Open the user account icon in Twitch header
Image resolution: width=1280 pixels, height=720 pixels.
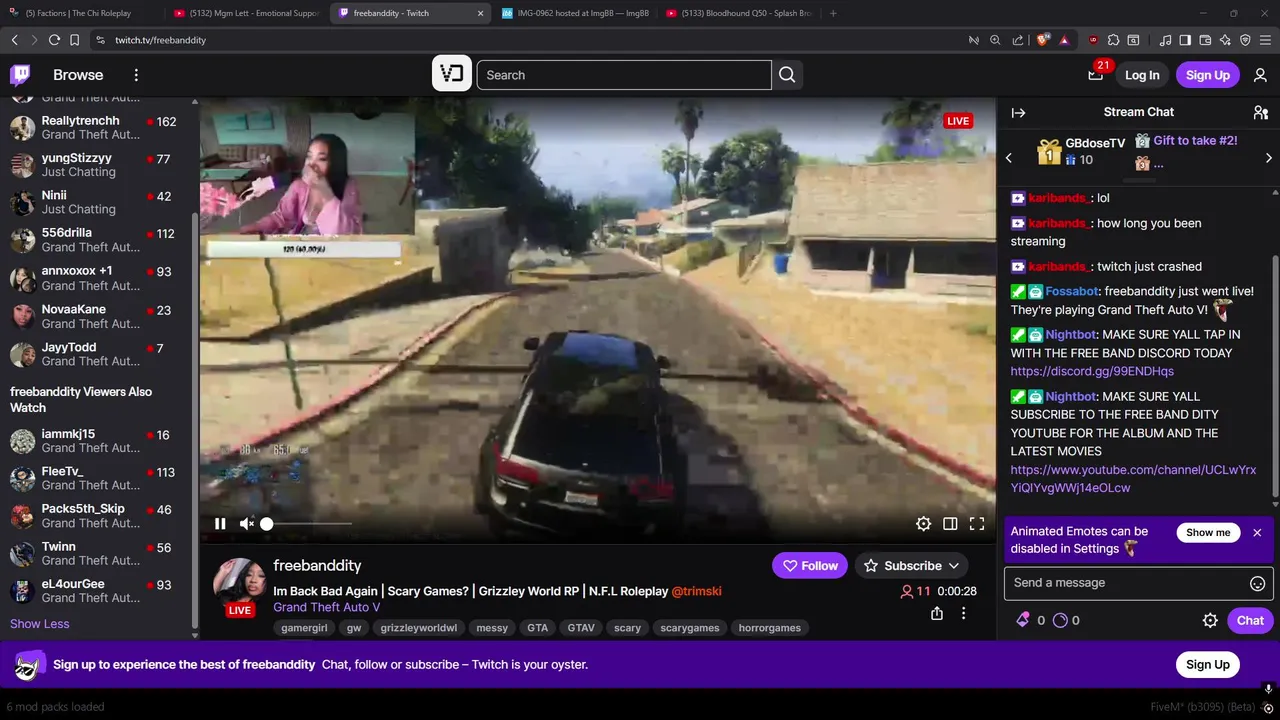point(1260,75)
